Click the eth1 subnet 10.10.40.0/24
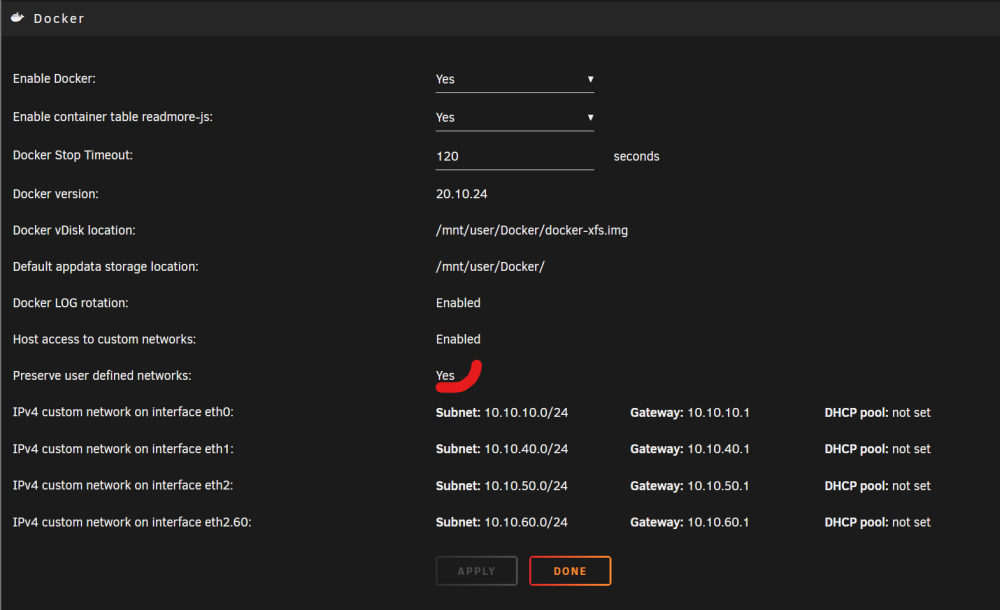The height and width of the screenshot is (610, 1000). 526,449
